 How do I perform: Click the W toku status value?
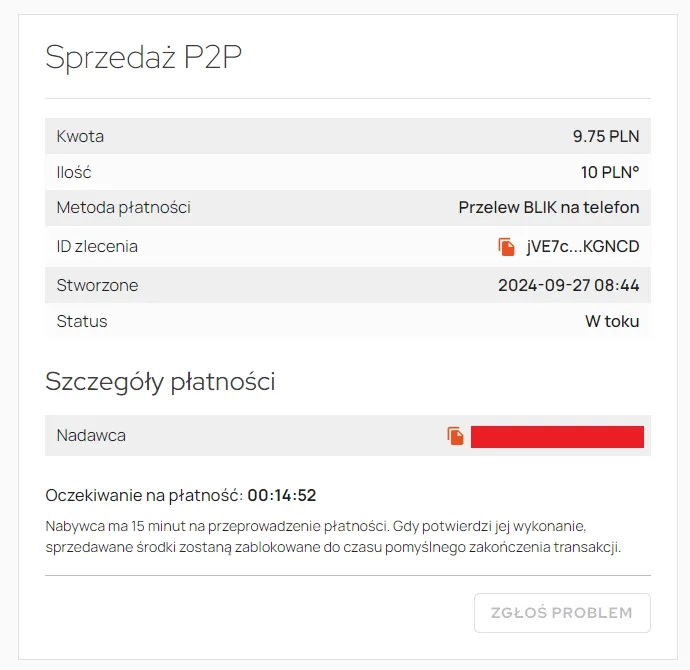pos(612,321)
